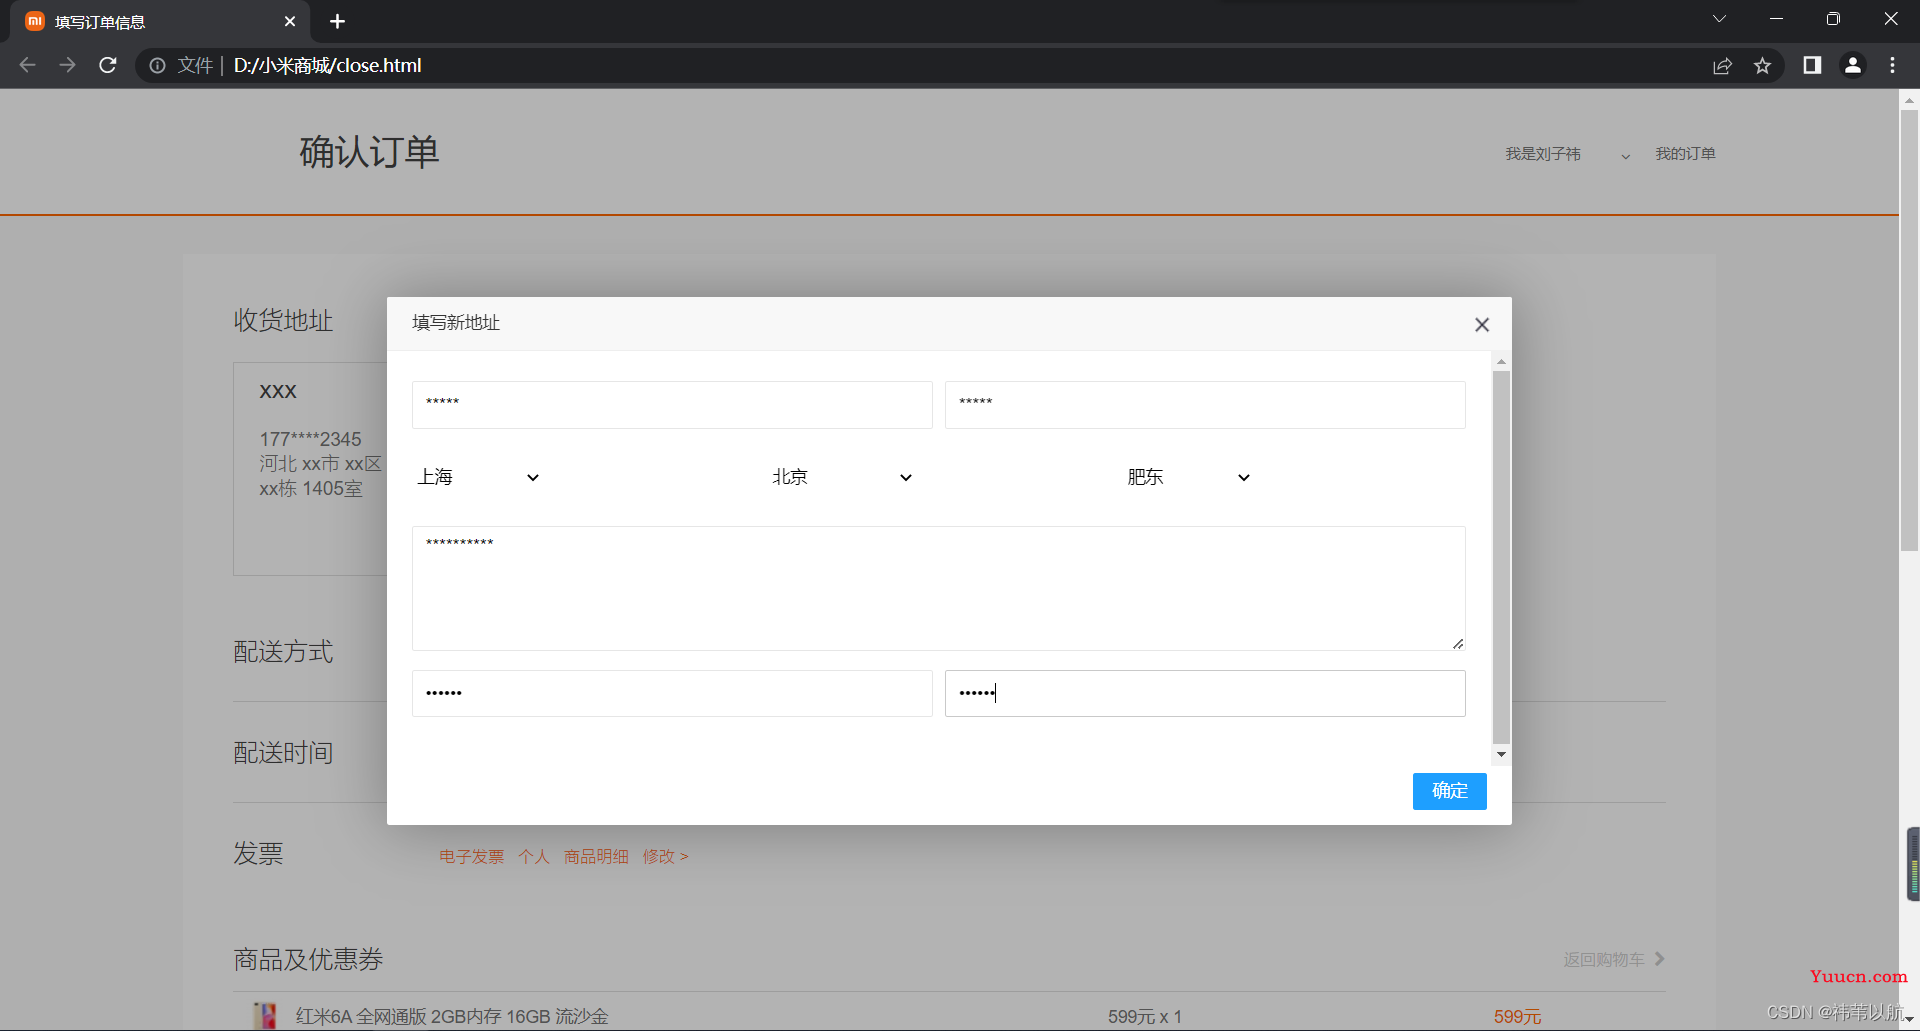Expand the 北京 city dropdown
The width and height of the screenshot is (1920, 1031).
(x=841, y=477)
